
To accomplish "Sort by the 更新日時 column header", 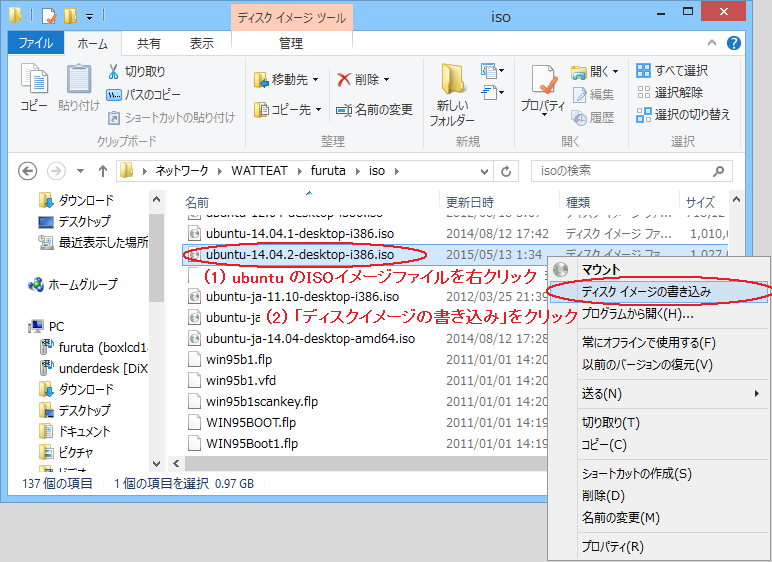I will coord(470,202).
